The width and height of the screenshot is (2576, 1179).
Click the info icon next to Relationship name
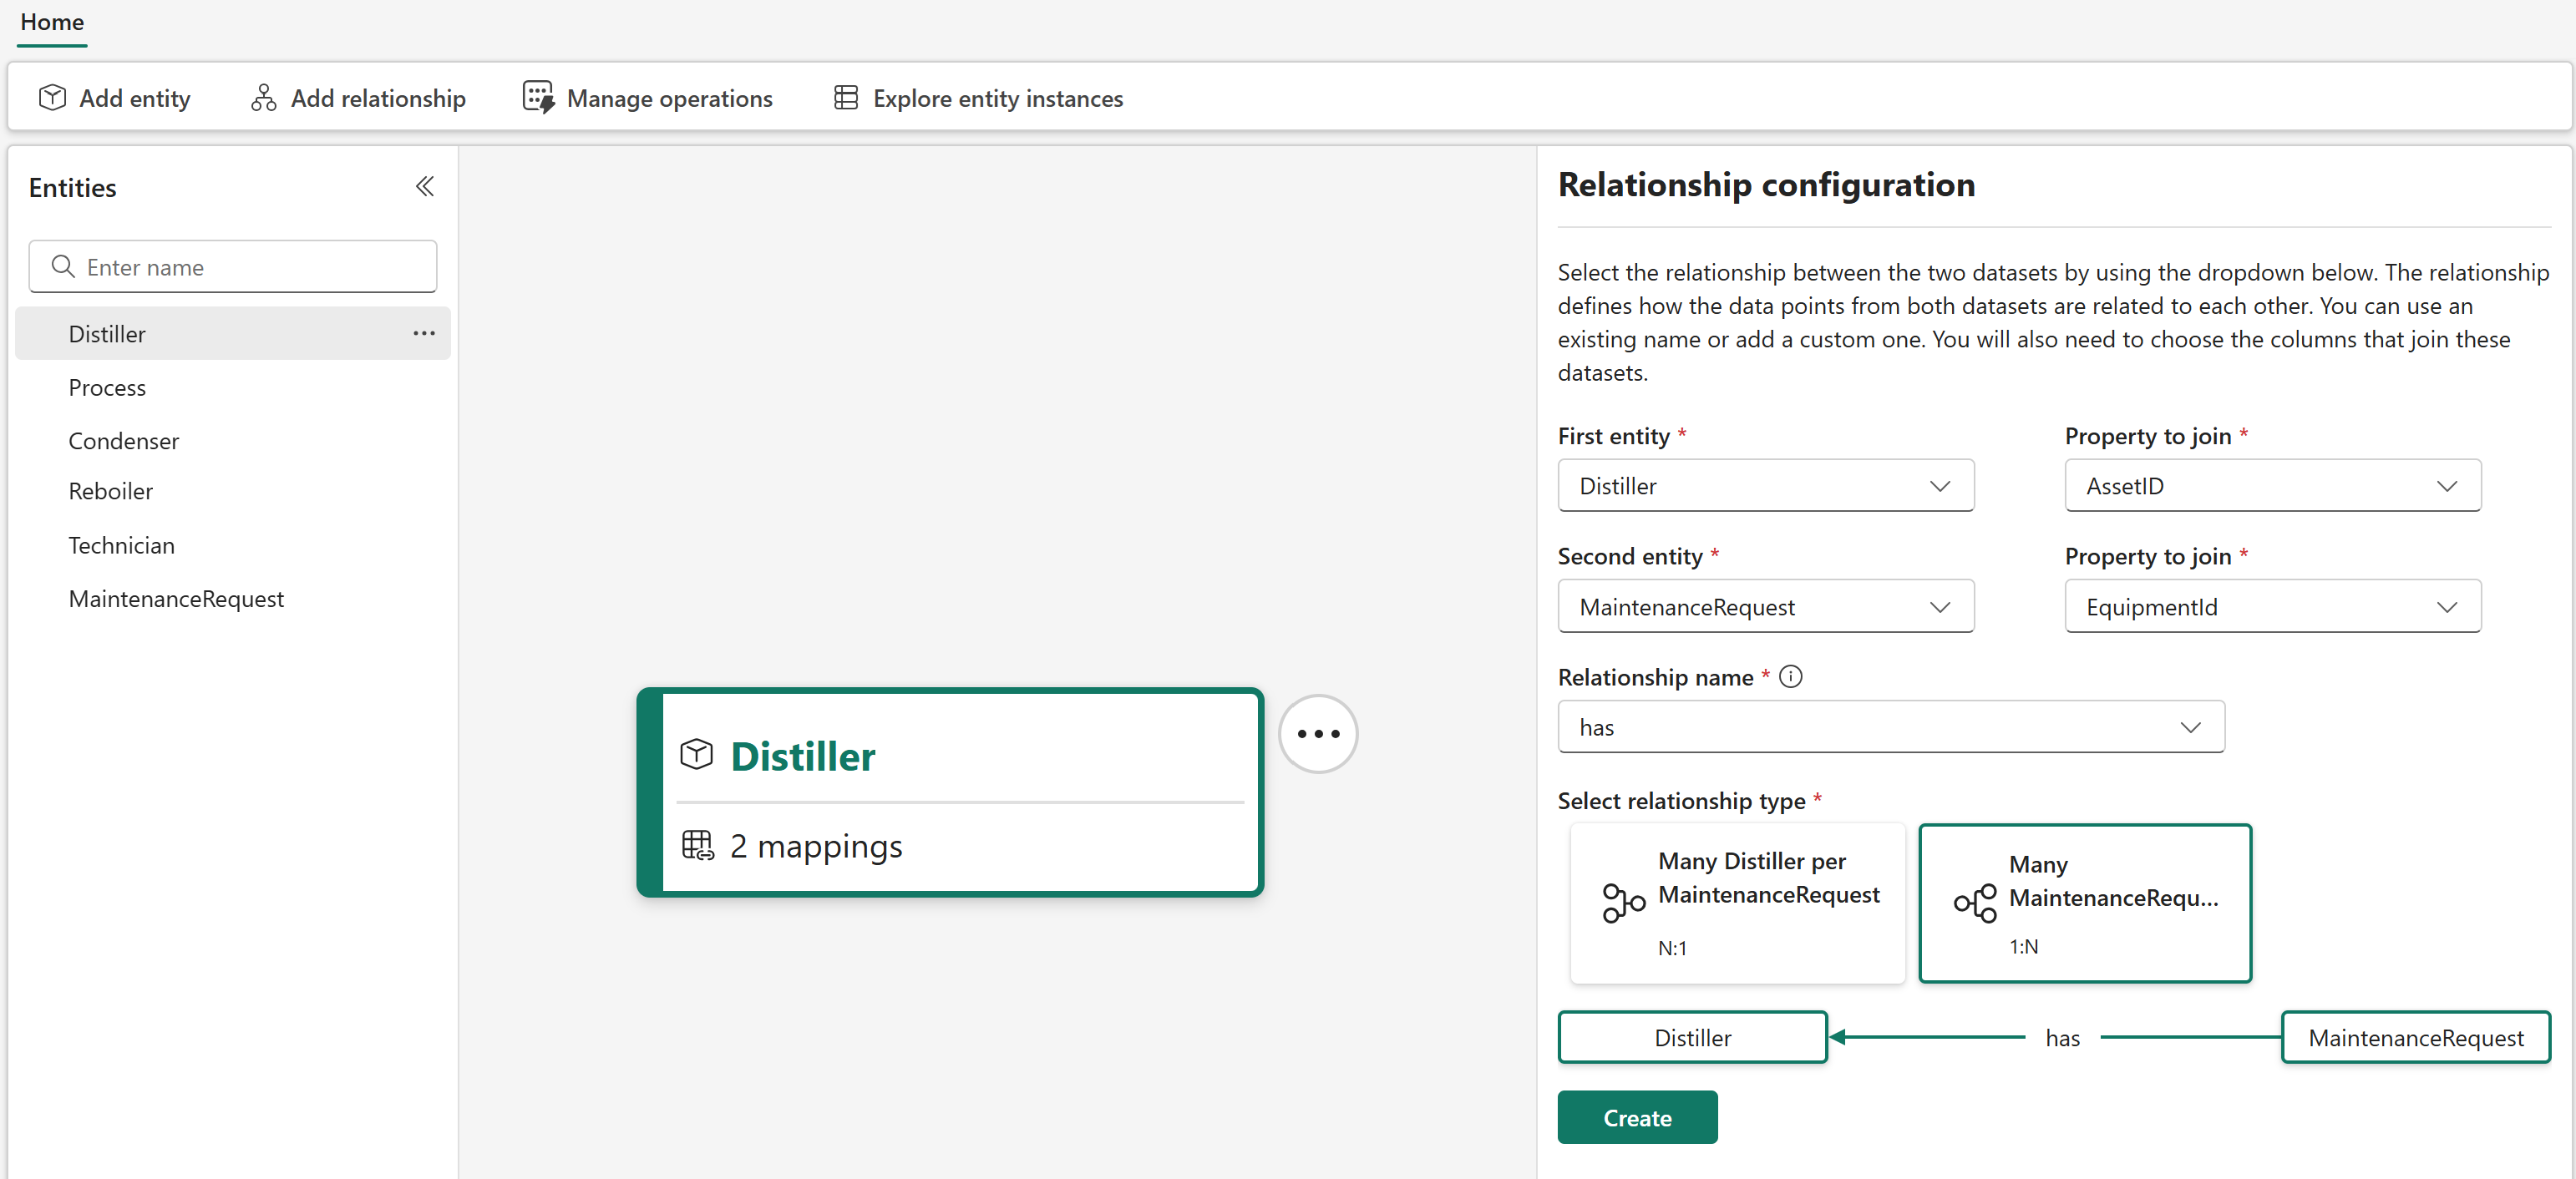pos(1790,676)
